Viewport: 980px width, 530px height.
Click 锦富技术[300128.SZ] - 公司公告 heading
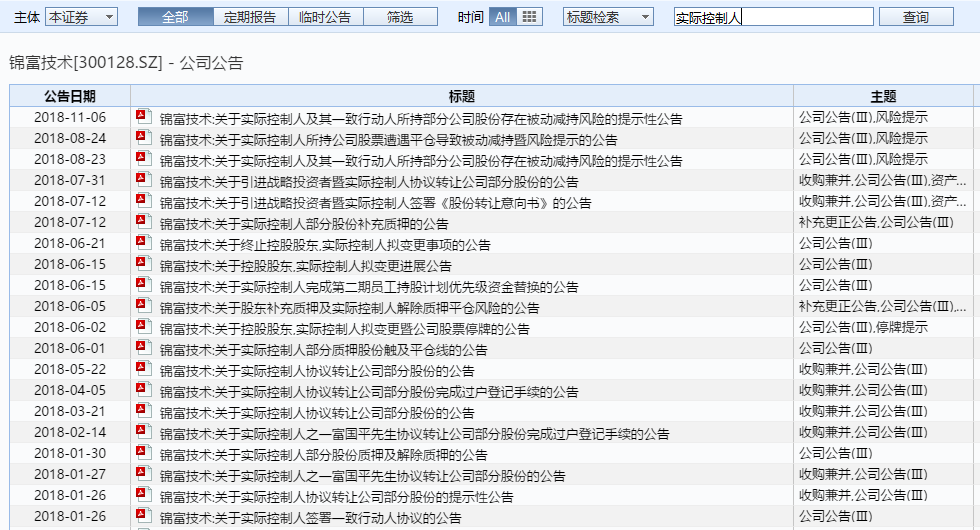[x=126, y=62]
